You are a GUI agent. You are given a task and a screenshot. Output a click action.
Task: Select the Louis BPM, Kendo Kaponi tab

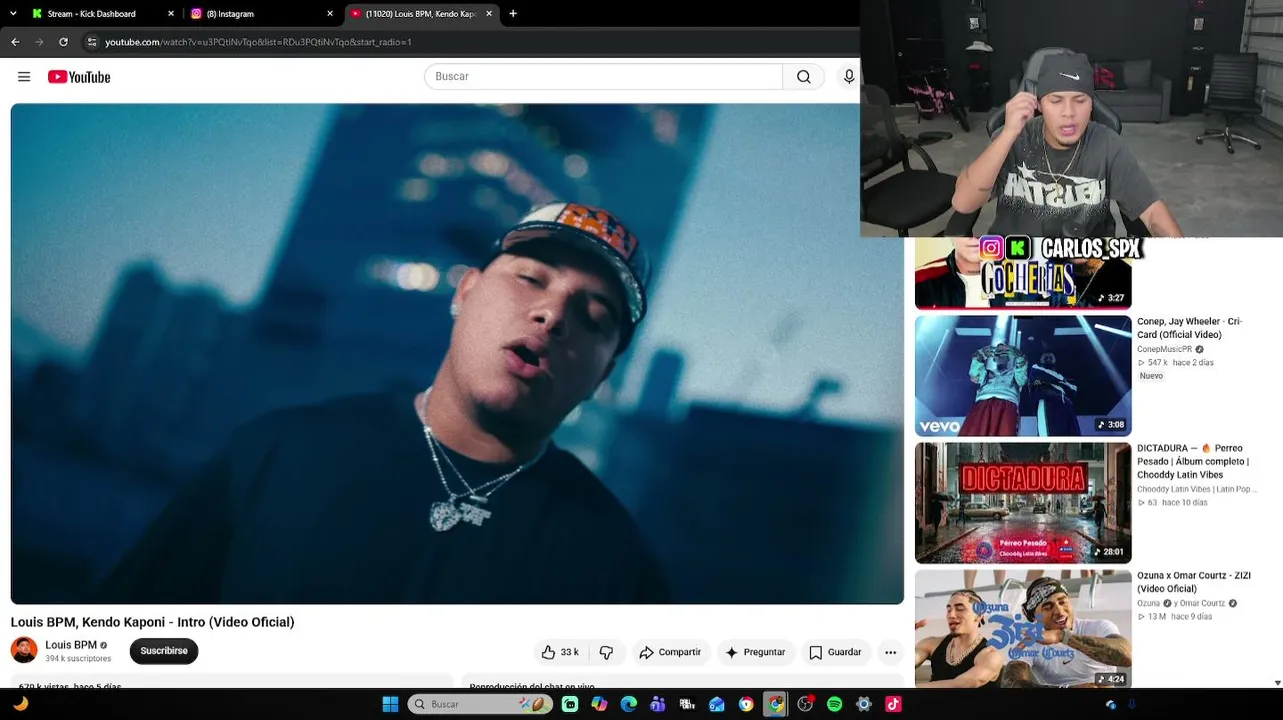(421, 14)
